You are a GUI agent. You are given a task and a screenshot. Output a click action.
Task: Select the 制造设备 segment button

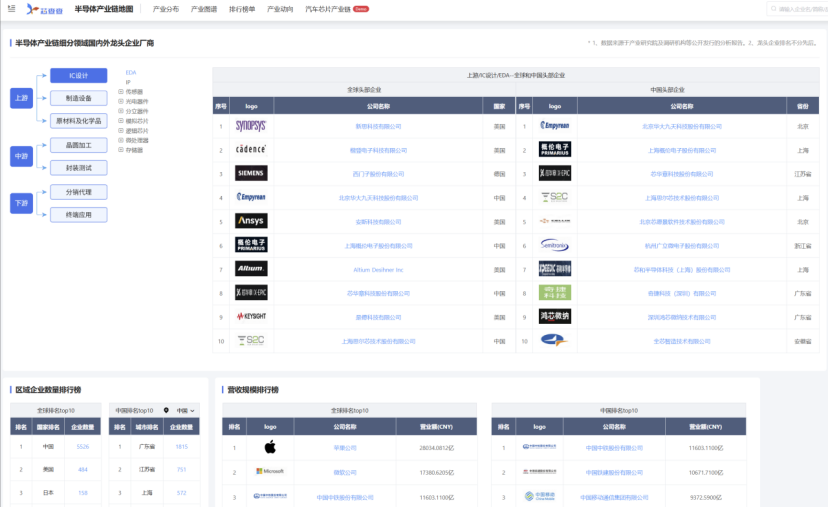click(x=79, y=98)
